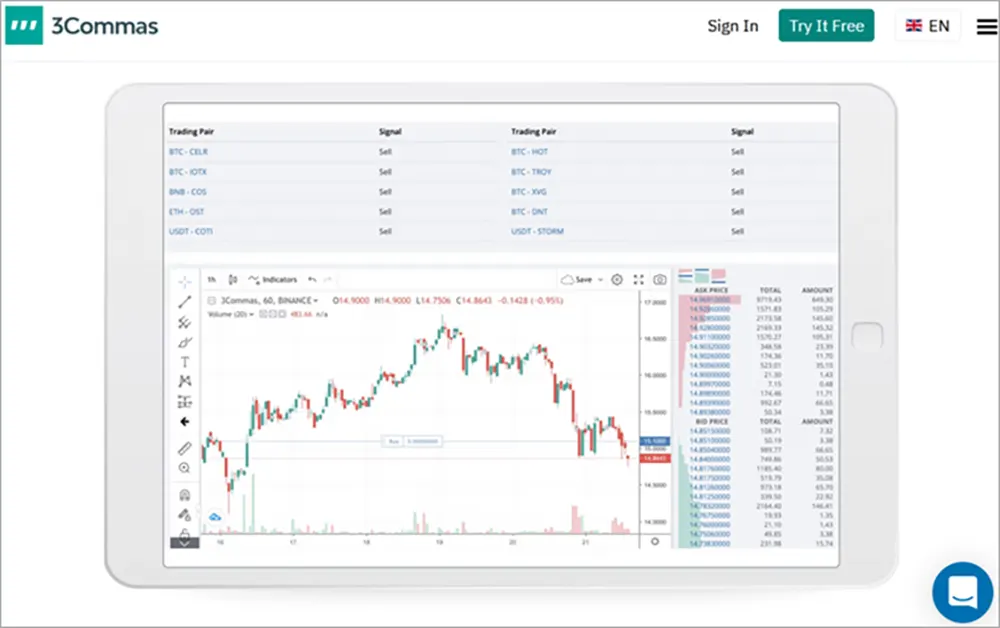This screenshot has width=1000, height=628.
Task: Select the pitchfork/Fibonacci tool
Action: click(184, 323)
